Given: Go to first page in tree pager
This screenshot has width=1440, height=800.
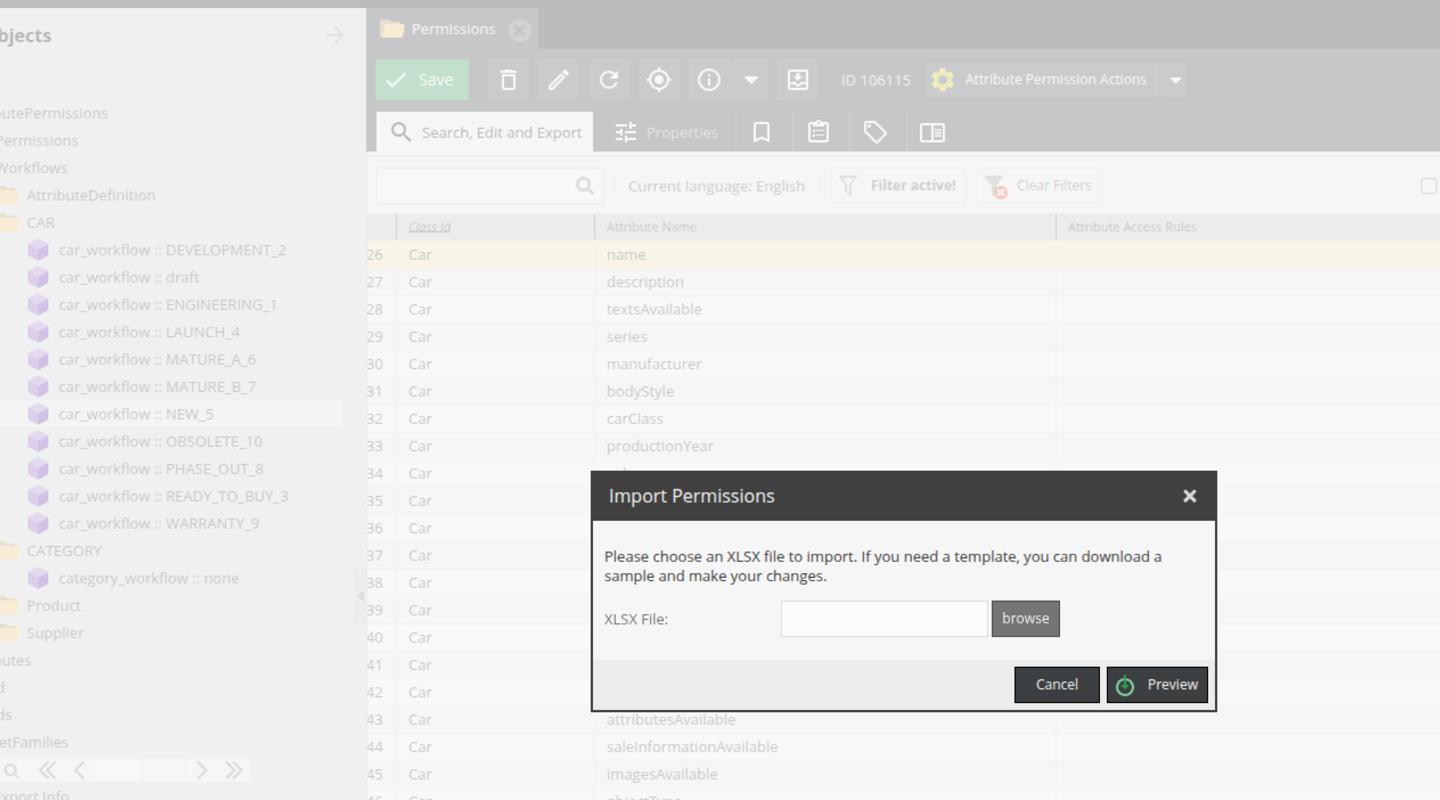Looking at the screenshot, I should pyautogui.click(x=47, y=770).
